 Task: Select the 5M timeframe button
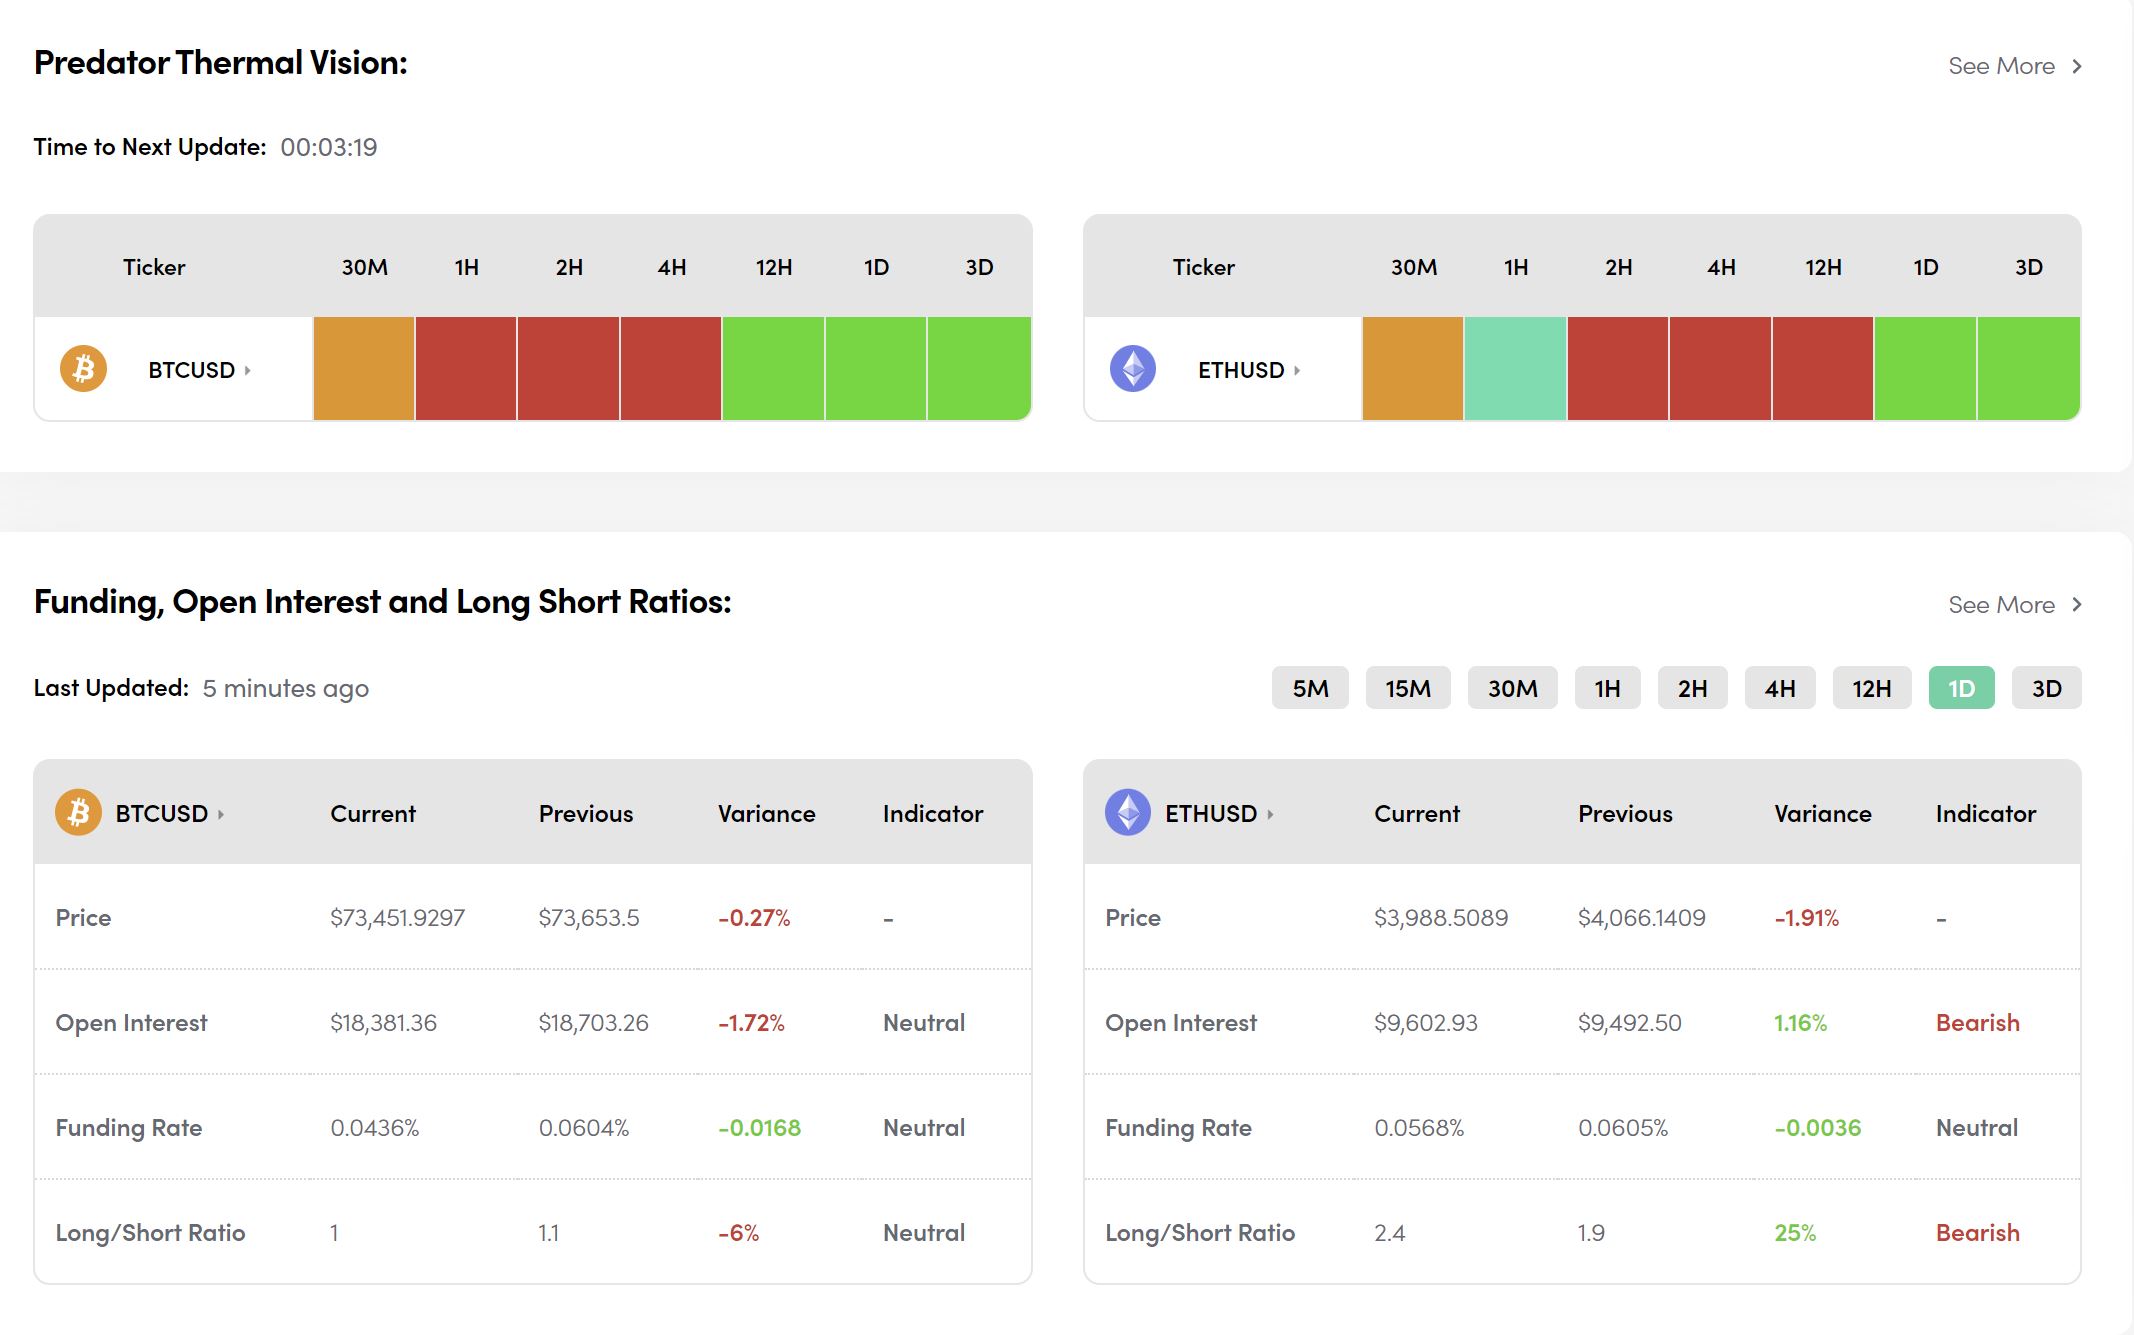coord(1310,688)
